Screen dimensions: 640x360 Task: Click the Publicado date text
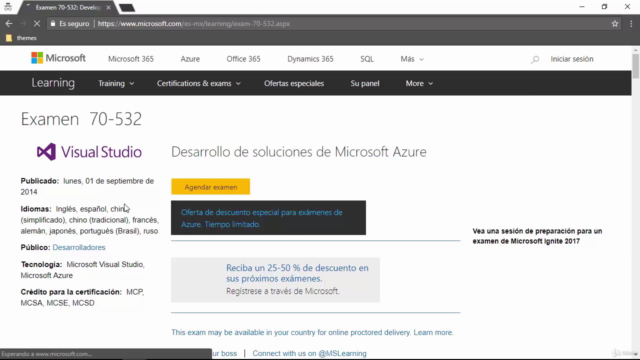click(x=87, y=186)
